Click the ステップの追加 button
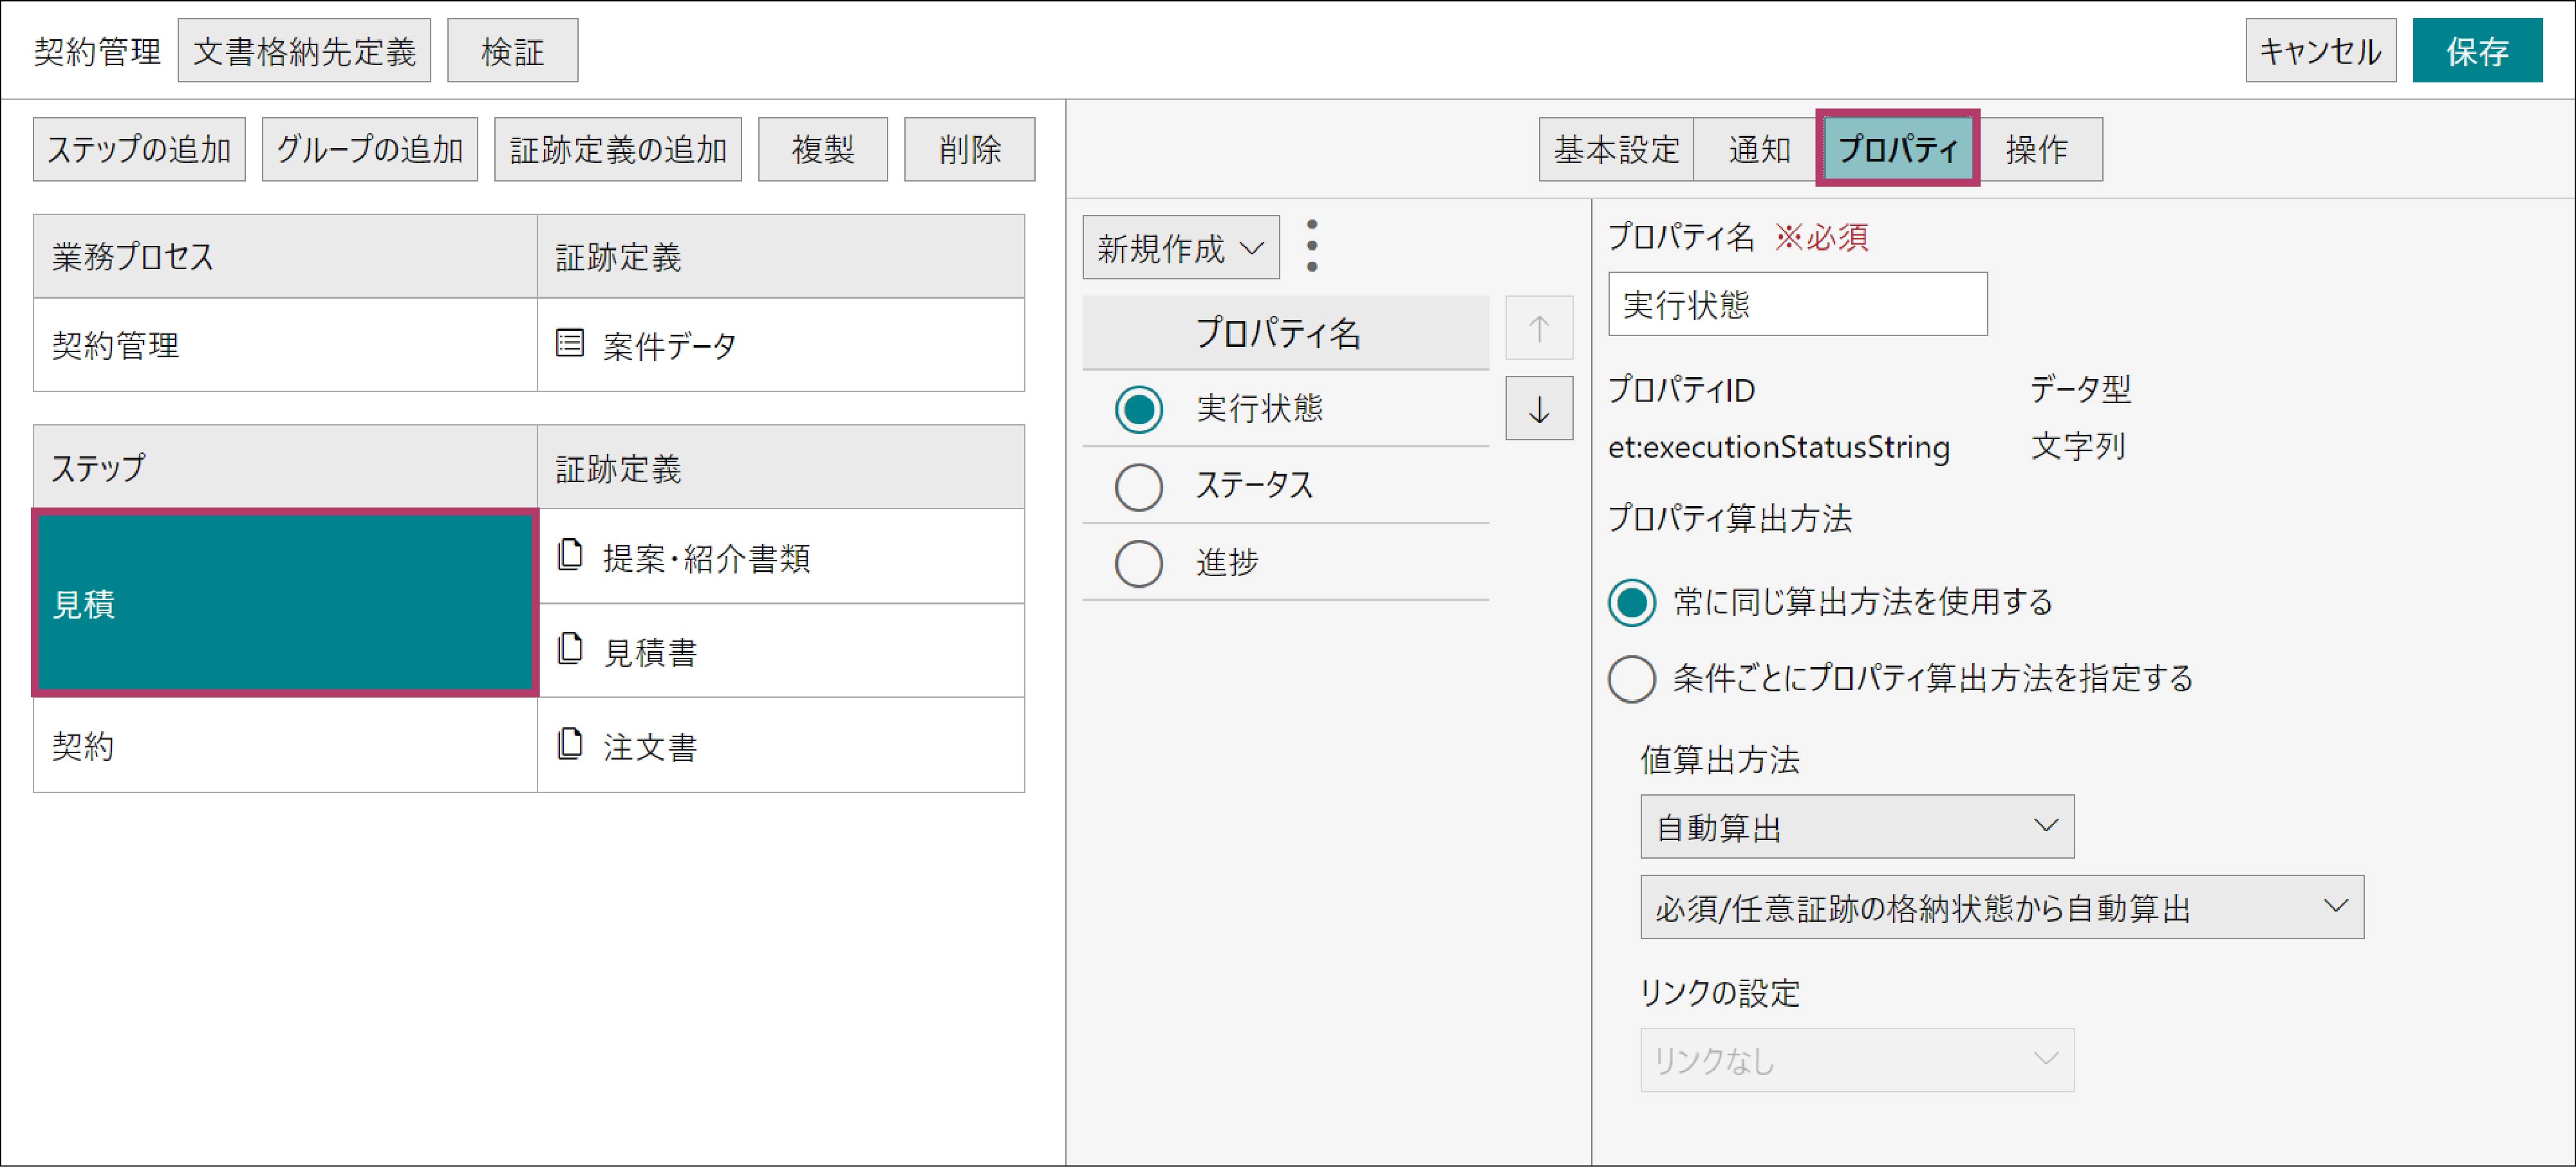This screenshot has width=2576, height=1167. pyautogui.click(x=139, y=149)
